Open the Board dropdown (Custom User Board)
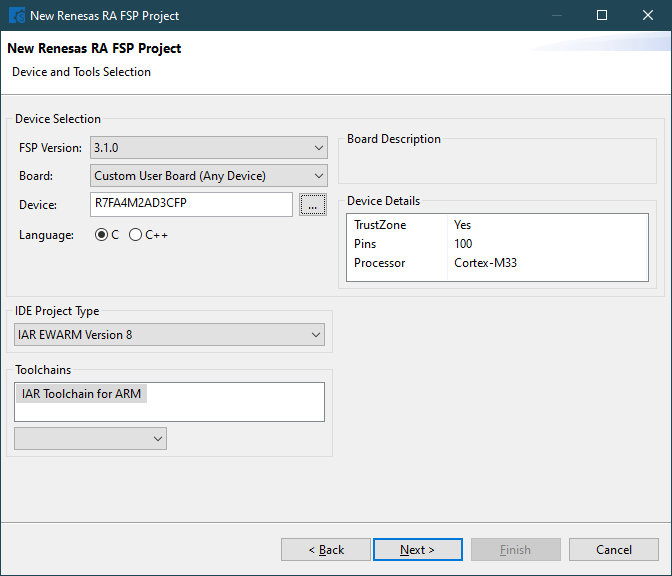672x576 pixels. (x=209, y=176)
